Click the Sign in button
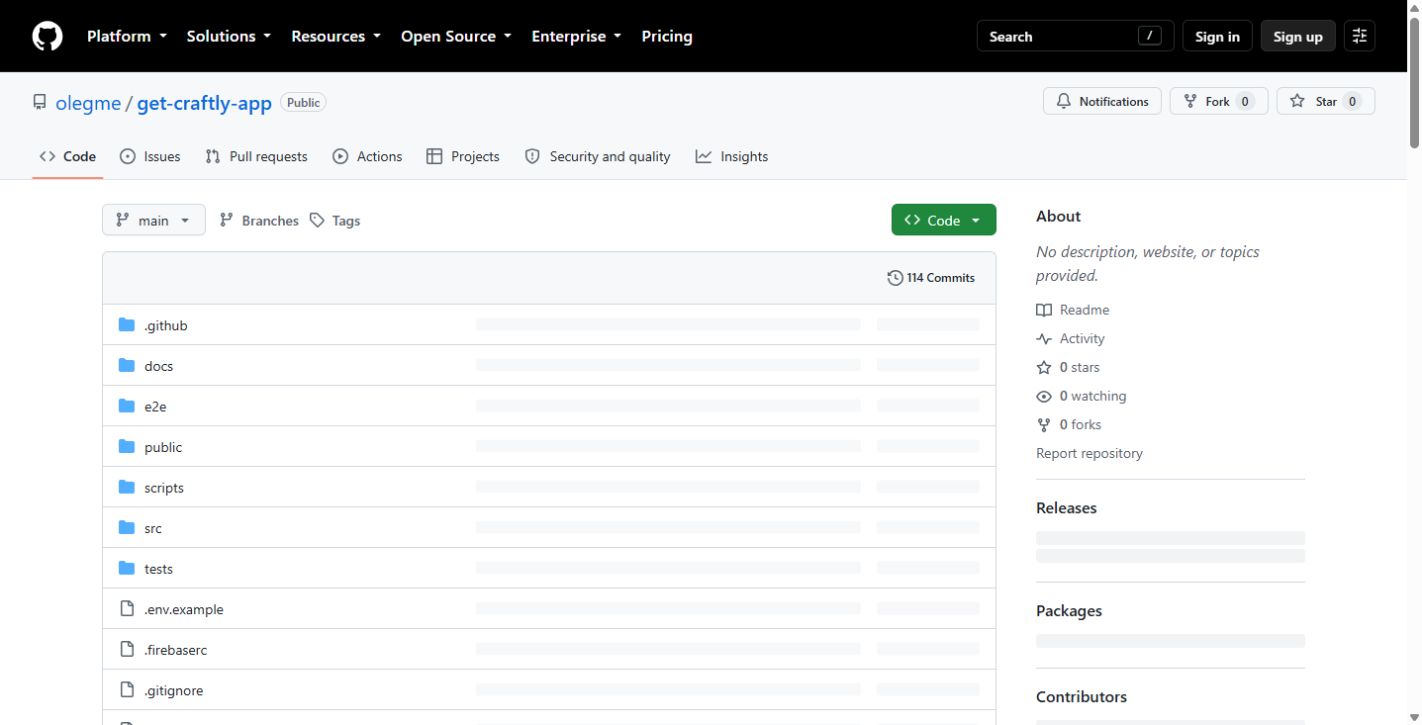 1217,36
